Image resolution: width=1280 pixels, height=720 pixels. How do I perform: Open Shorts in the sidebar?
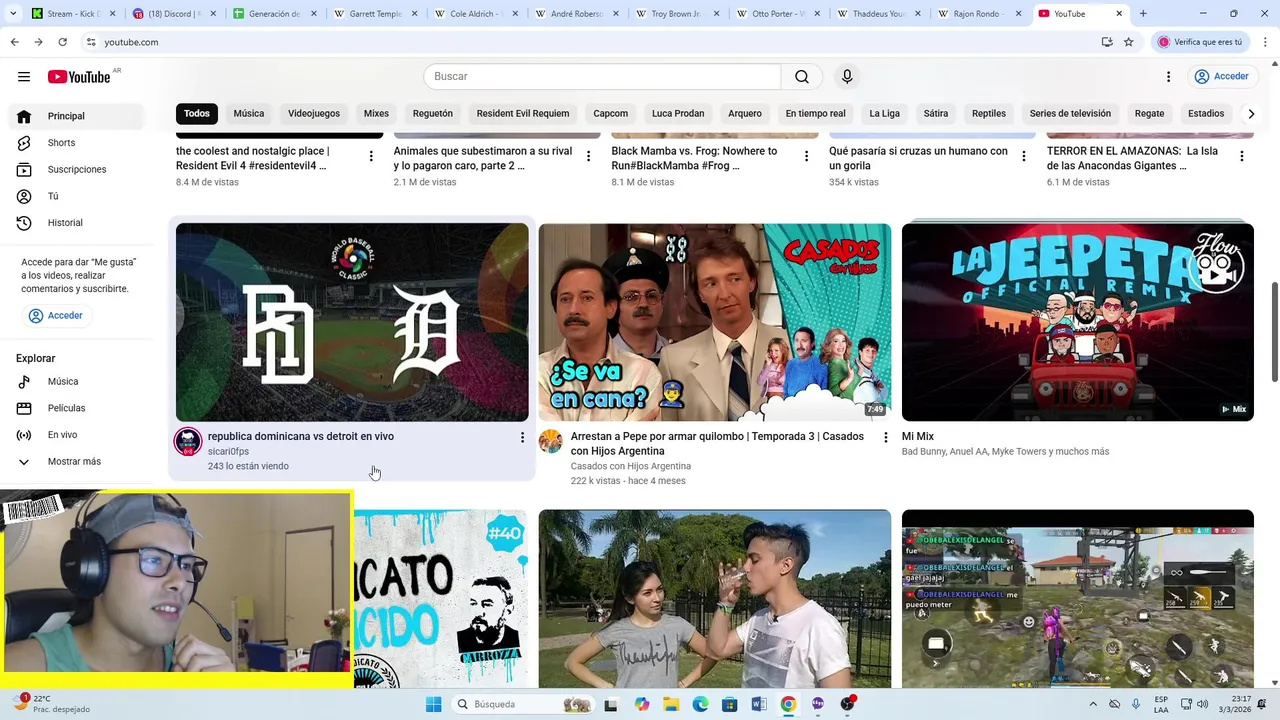click(x=78, y=143)
